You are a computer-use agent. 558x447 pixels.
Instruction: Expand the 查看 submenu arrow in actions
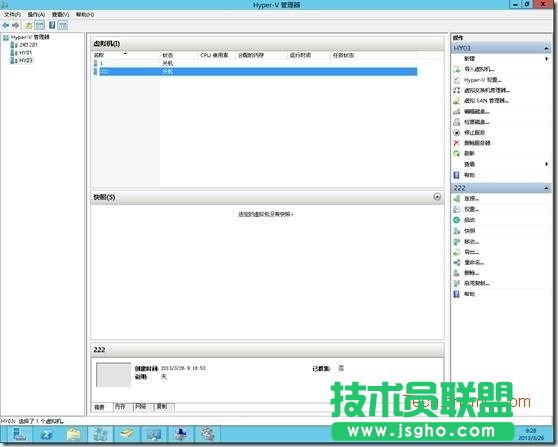(x=547, y=164)
